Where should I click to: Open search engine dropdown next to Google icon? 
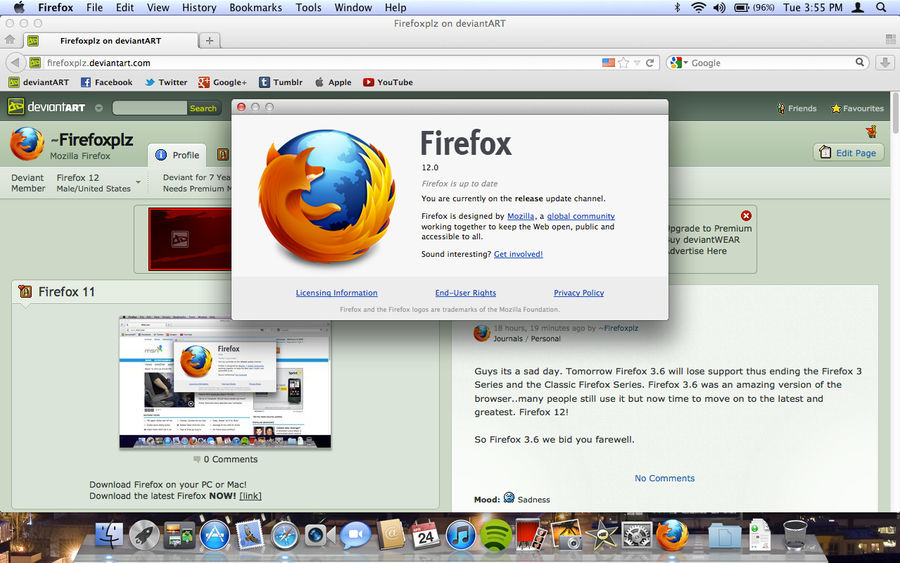click(685, 63)
